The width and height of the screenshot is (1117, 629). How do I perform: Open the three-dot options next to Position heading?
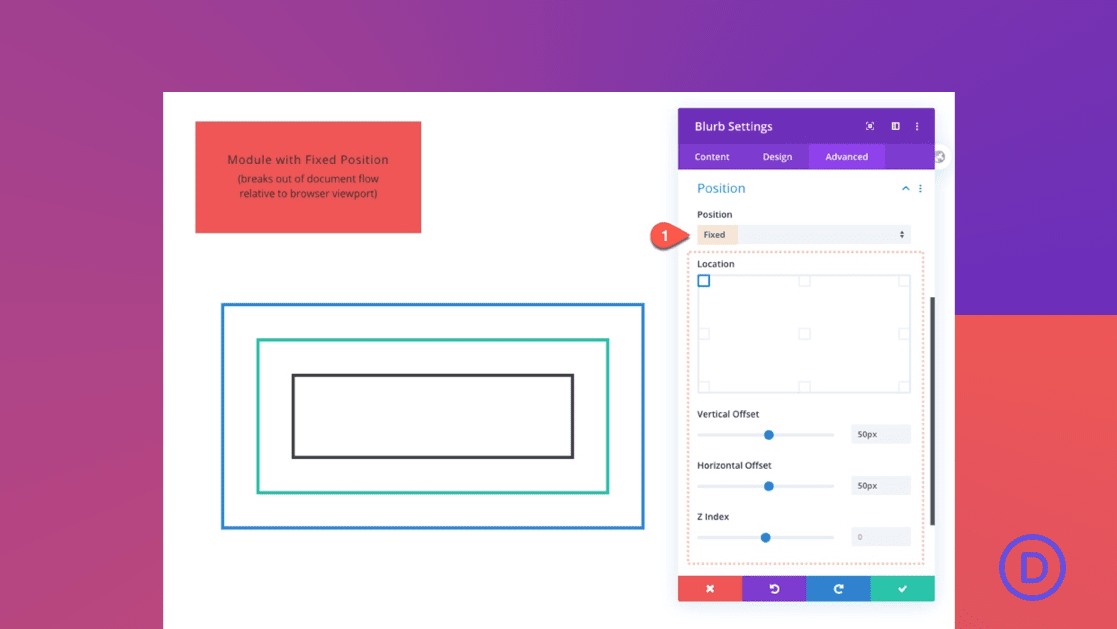920,188
